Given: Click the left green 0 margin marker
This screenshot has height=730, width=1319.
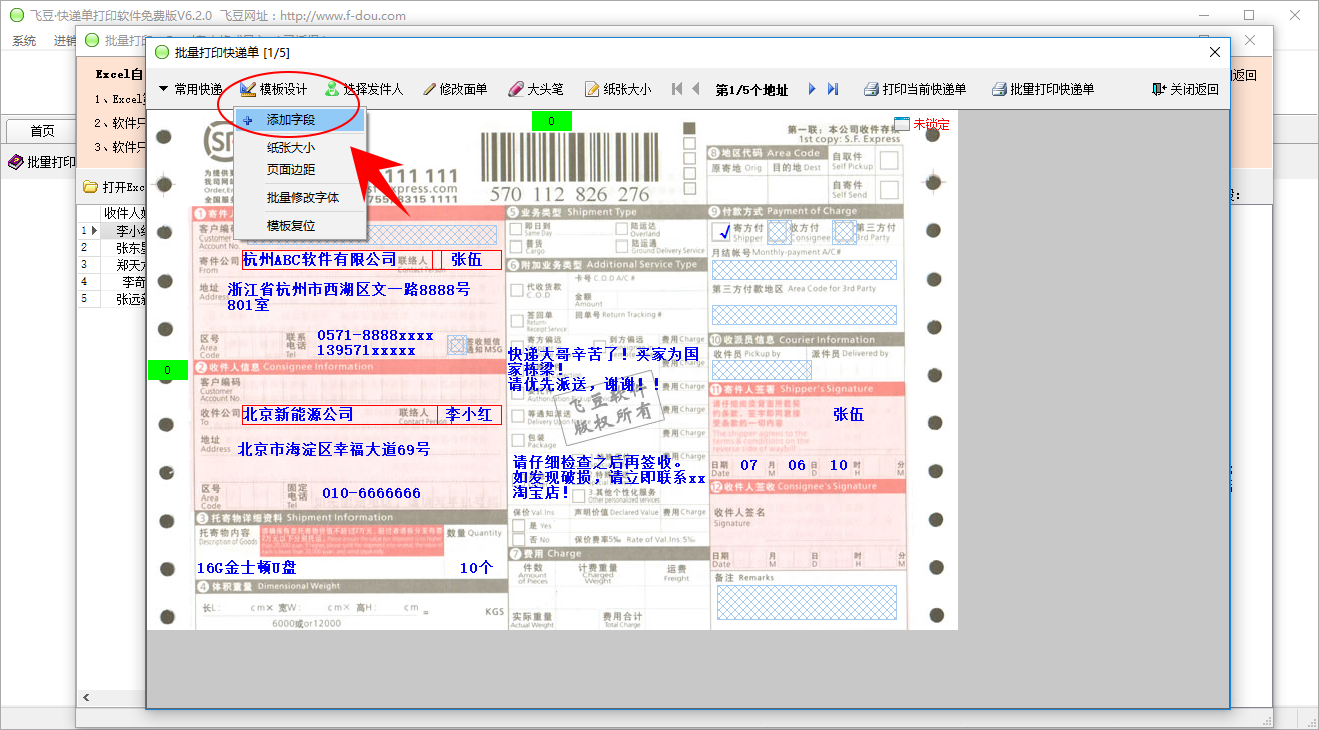Looking at the screenshot, I should (168, 370).
